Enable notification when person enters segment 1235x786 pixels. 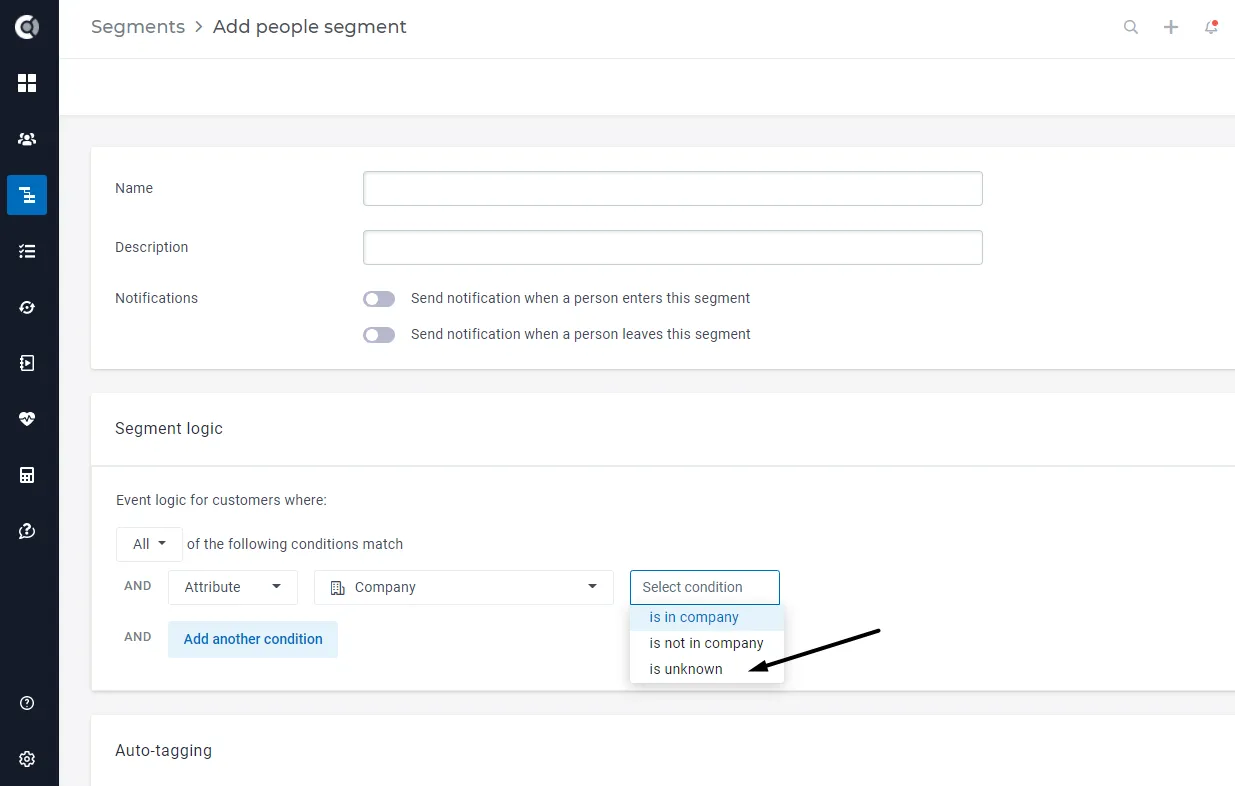click(x=379, y=299)
